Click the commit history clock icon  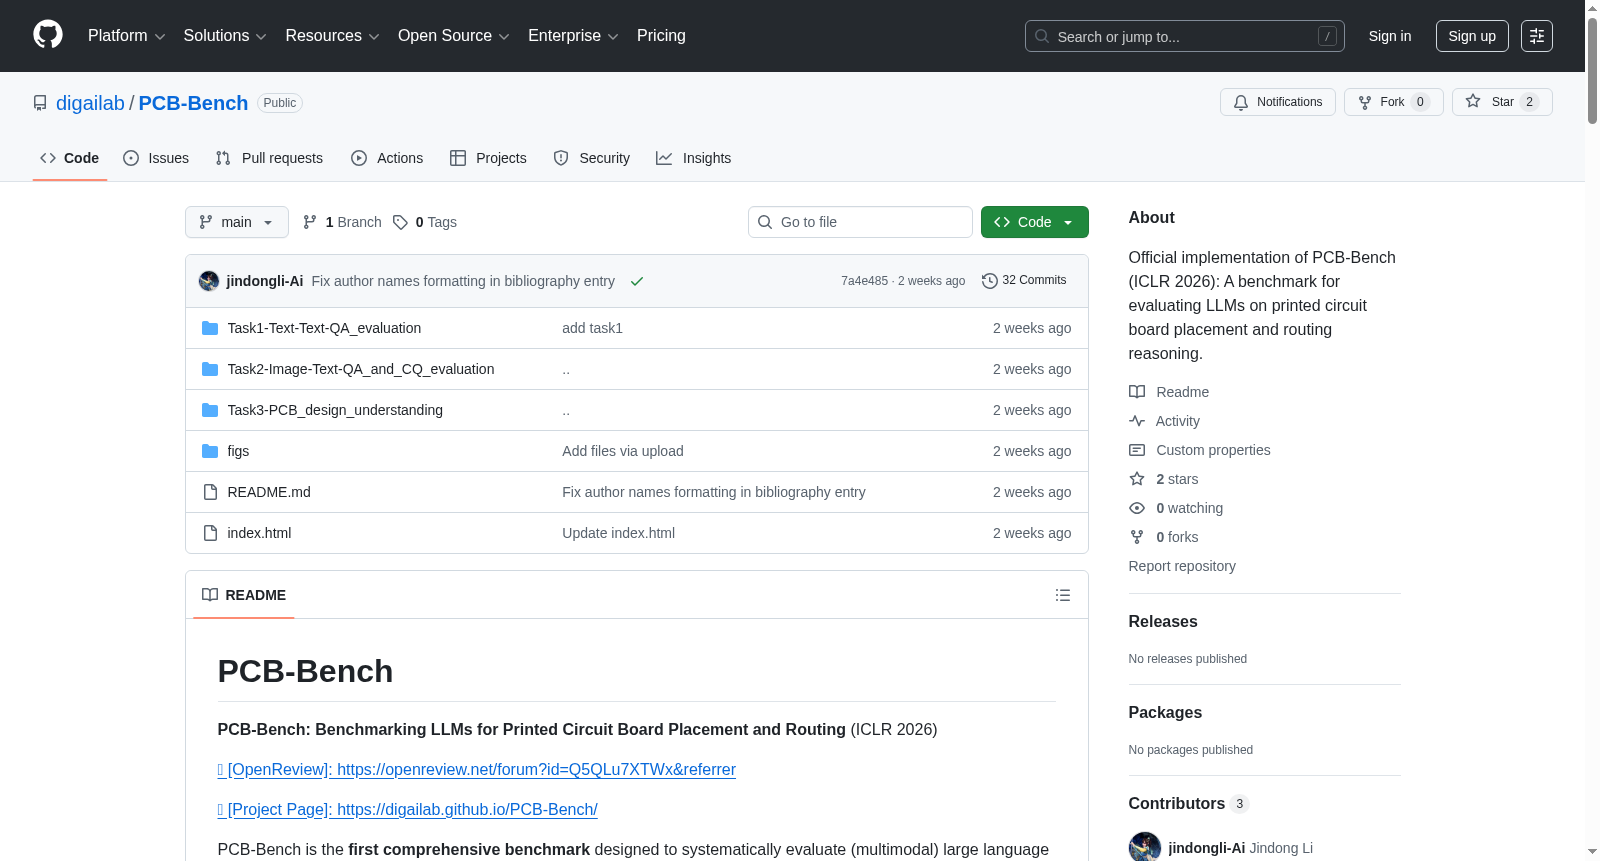pos(990,281)
